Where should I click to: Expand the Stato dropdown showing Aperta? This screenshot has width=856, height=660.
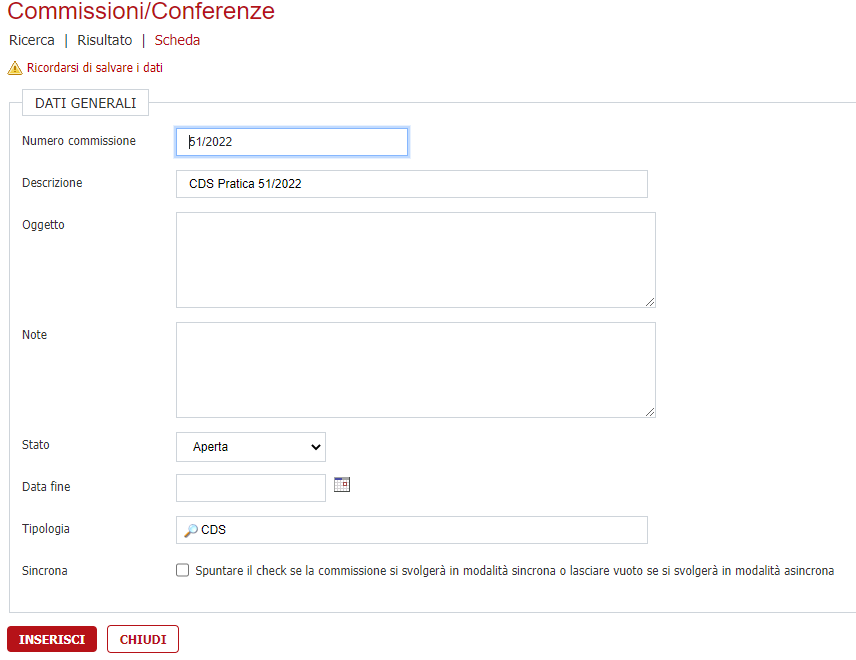[x=251, y=447]
